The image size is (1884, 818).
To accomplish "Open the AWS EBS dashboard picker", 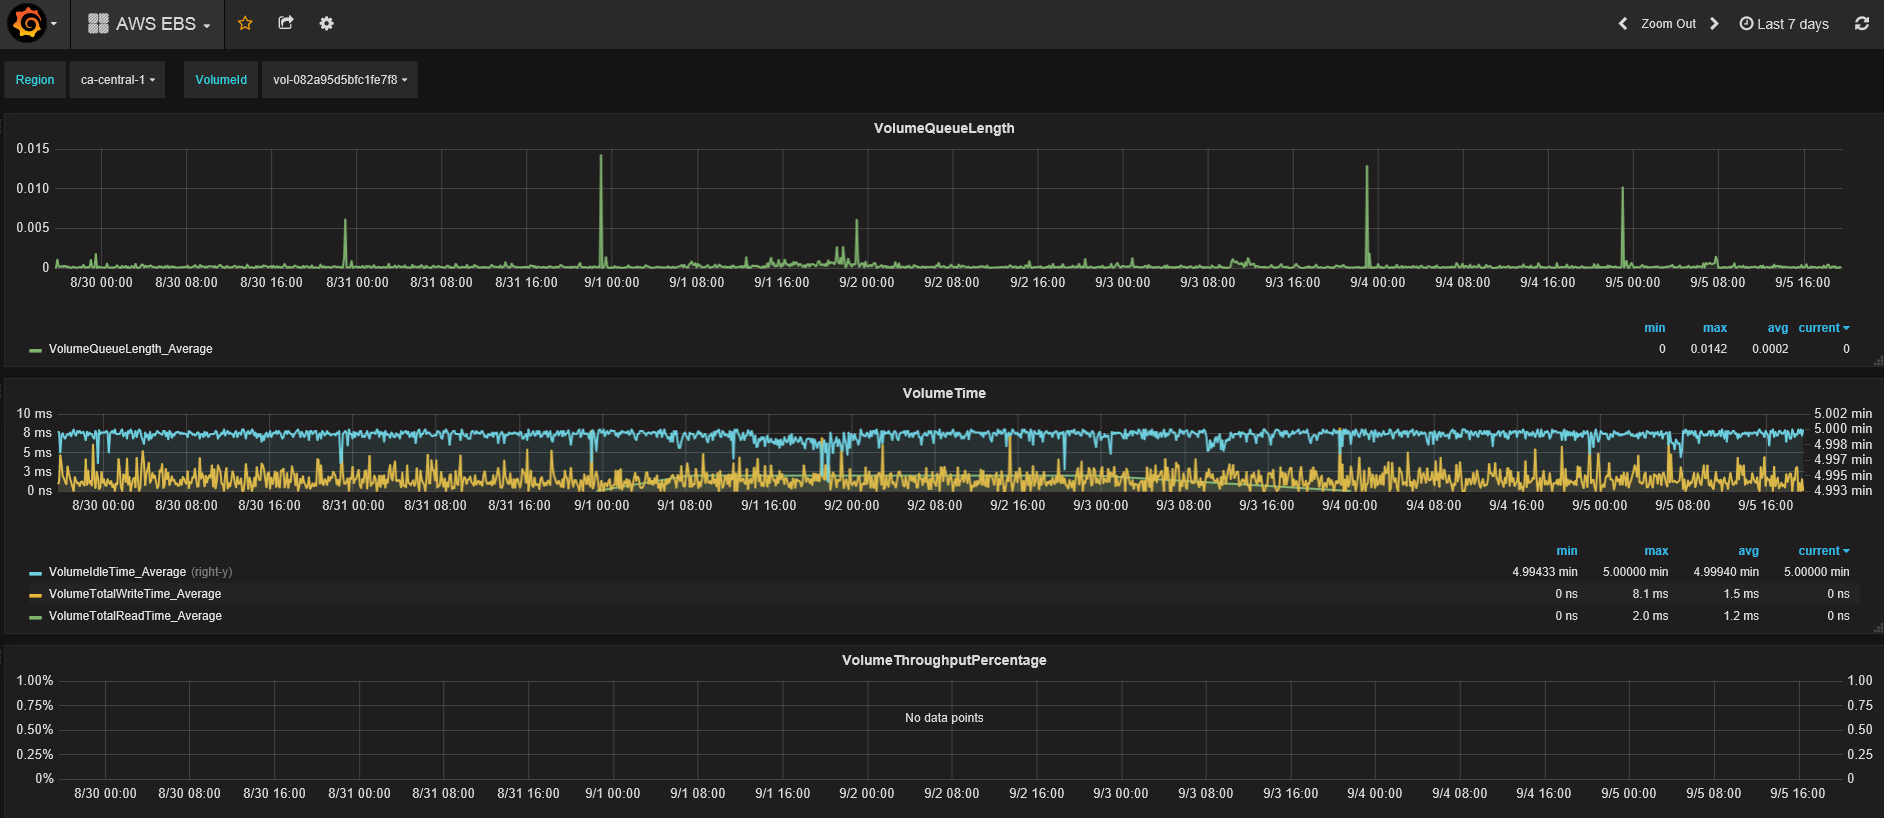I will tap(149, 24).
